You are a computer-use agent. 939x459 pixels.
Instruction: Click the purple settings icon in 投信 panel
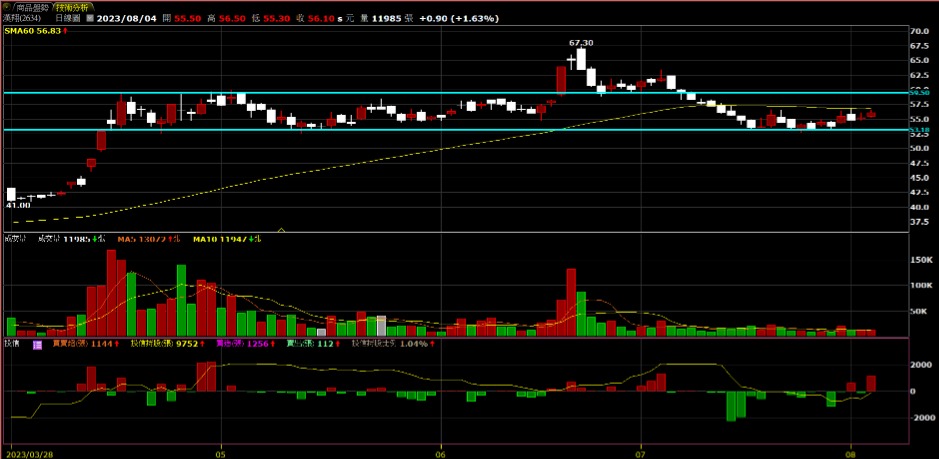click(37, 344)
